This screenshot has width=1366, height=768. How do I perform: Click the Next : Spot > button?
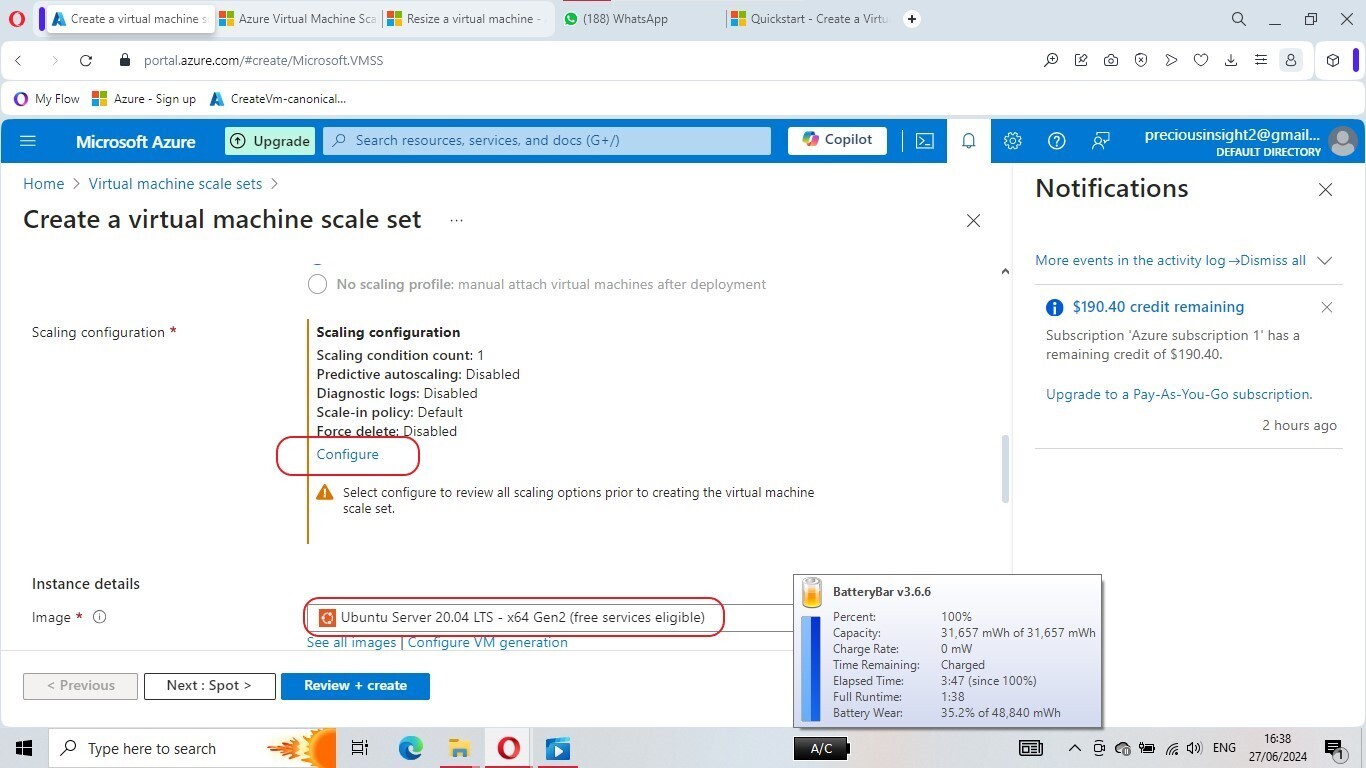click(x=209, y=686)
